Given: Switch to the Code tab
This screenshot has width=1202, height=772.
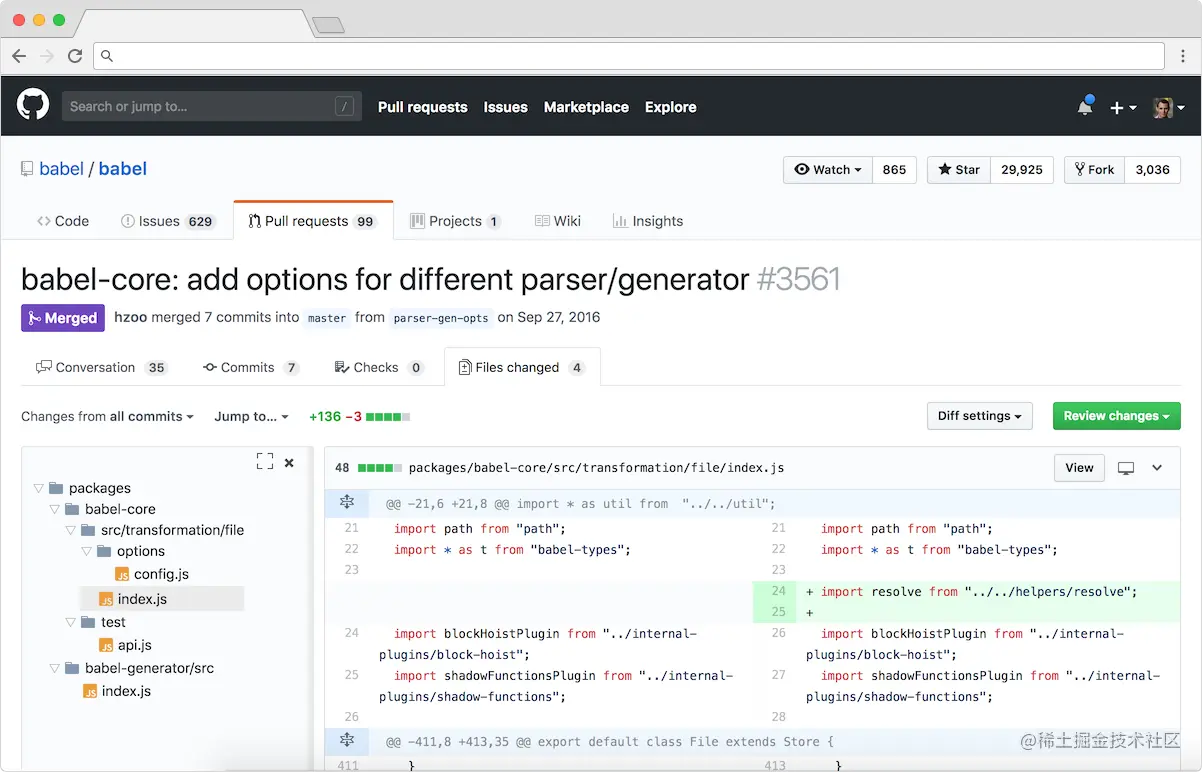Looking at the screenshot, I should tap(63, 221).
